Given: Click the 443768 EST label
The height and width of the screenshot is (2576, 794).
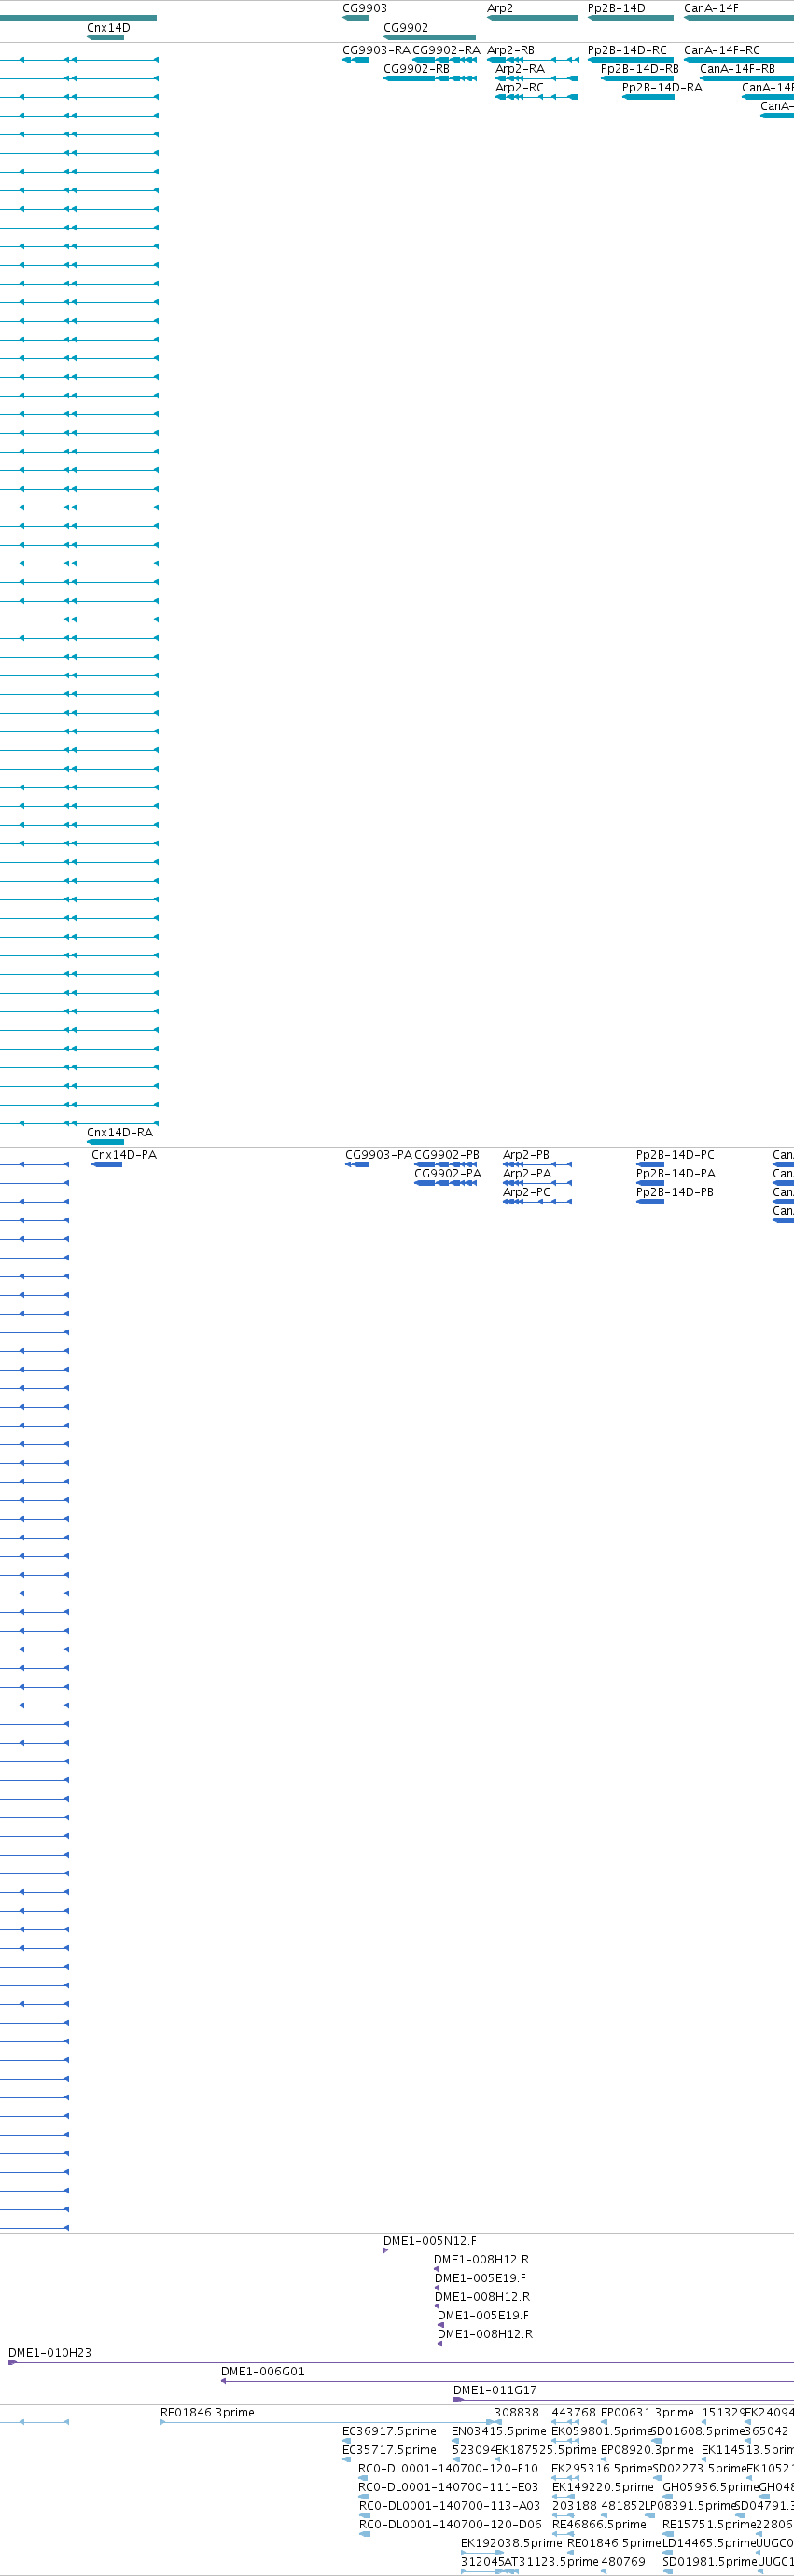Looking at the screenshot, I should (573, 2413).
